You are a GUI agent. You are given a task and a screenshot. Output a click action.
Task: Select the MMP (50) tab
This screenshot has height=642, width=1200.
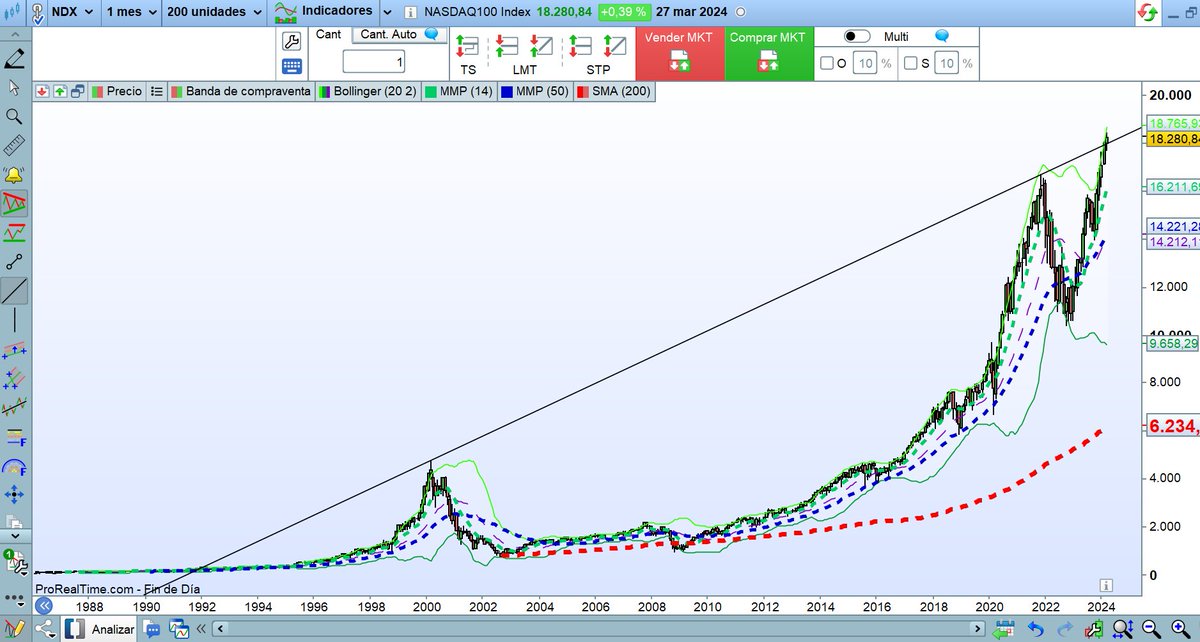pyautogui.click(x=534, y=90)
